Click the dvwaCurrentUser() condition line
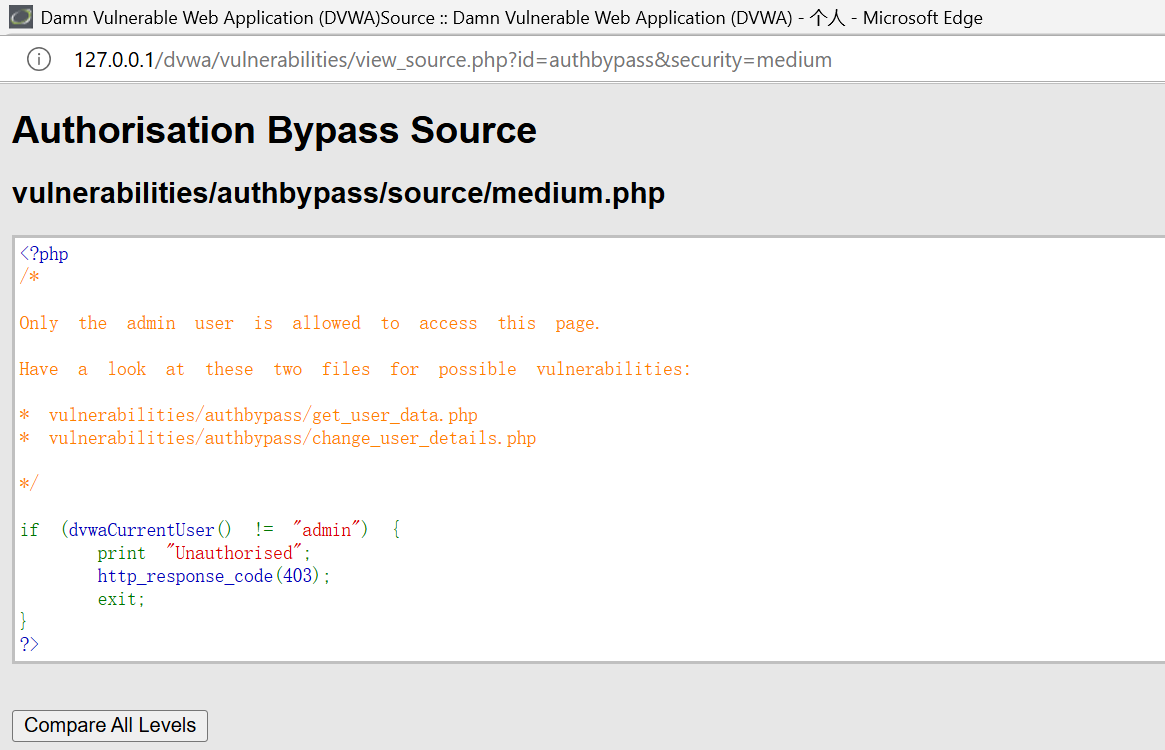Image resolution: width=1165 pixels, height=750 pixels. point(210,530)
